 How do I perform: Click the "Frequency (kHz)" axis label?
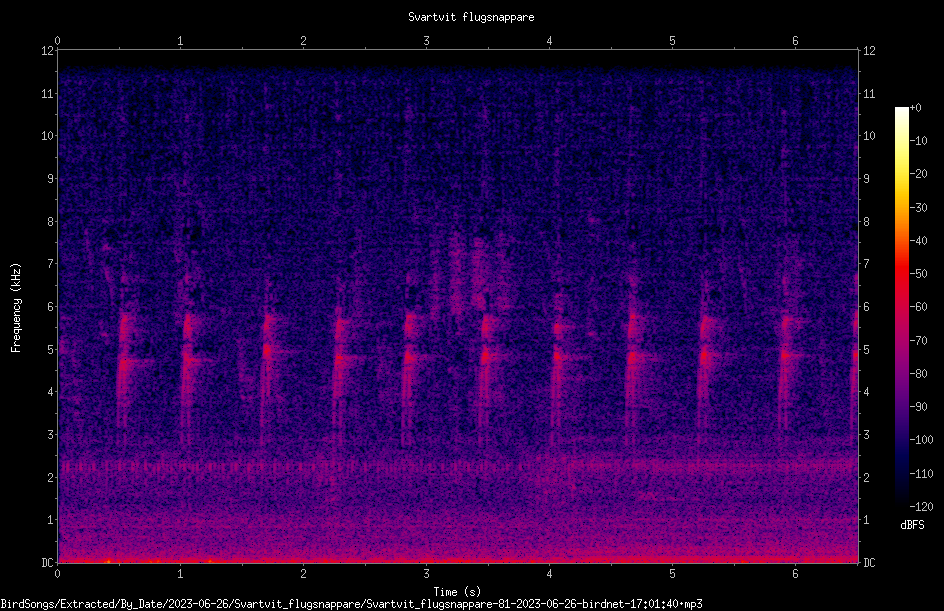(16, 308)
